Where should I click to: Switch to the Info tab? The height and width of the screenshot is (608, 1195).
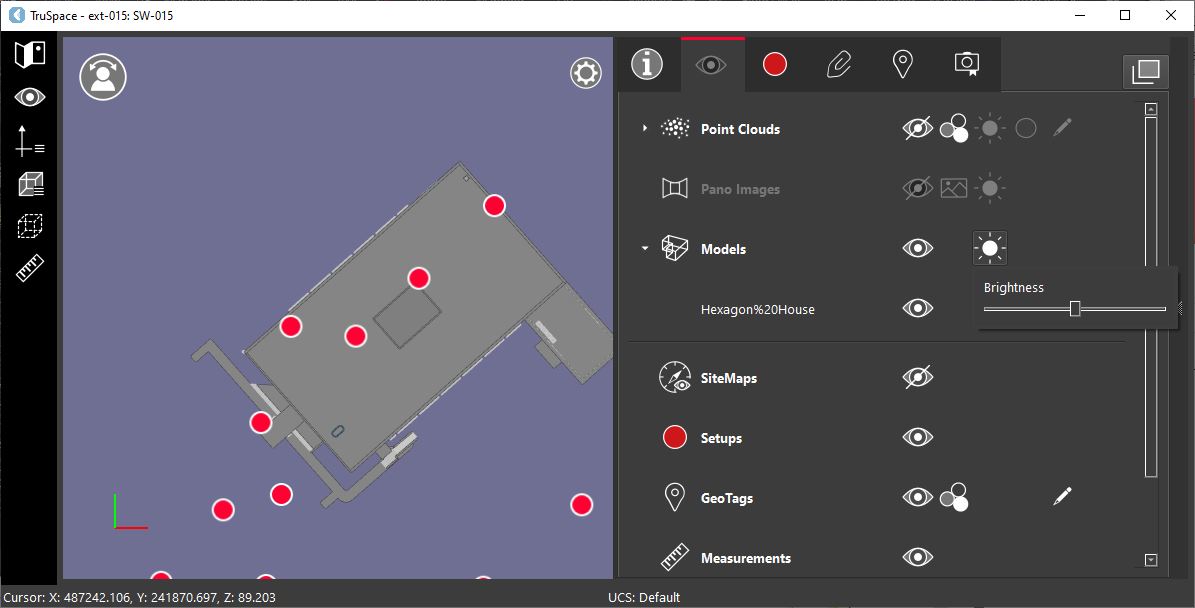[x=647, y=65]
